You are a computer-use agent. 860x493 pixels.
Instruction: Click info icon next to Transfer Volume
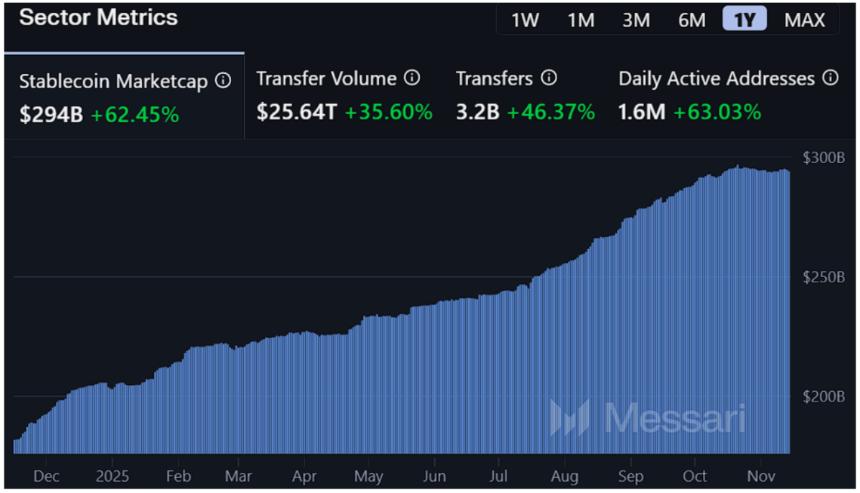[x=412, y=78]
